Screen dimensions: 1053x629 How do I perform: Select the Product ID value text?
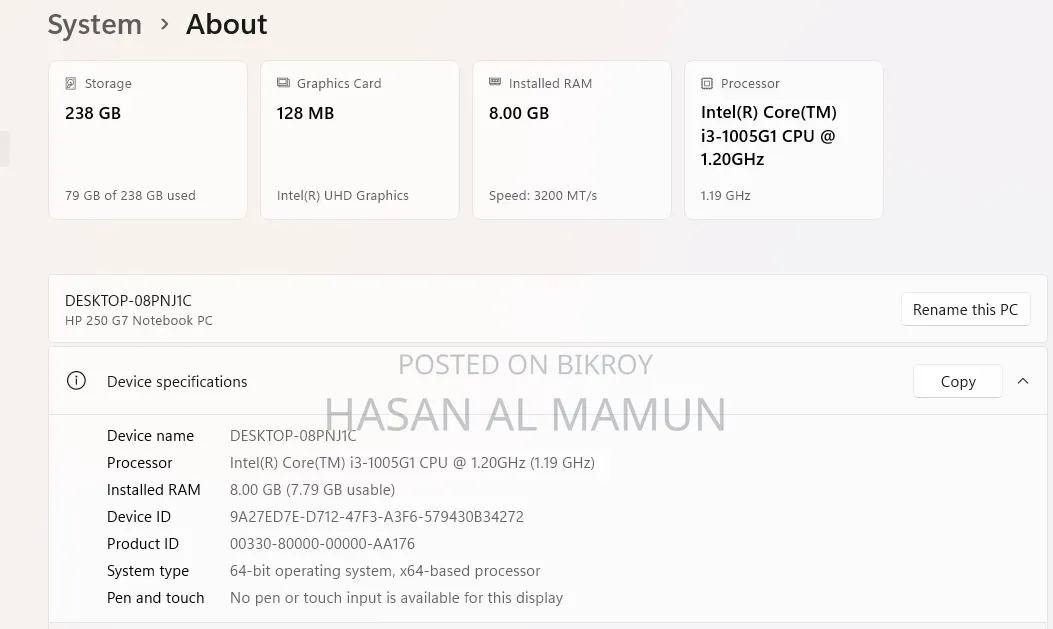pos(322,544)
